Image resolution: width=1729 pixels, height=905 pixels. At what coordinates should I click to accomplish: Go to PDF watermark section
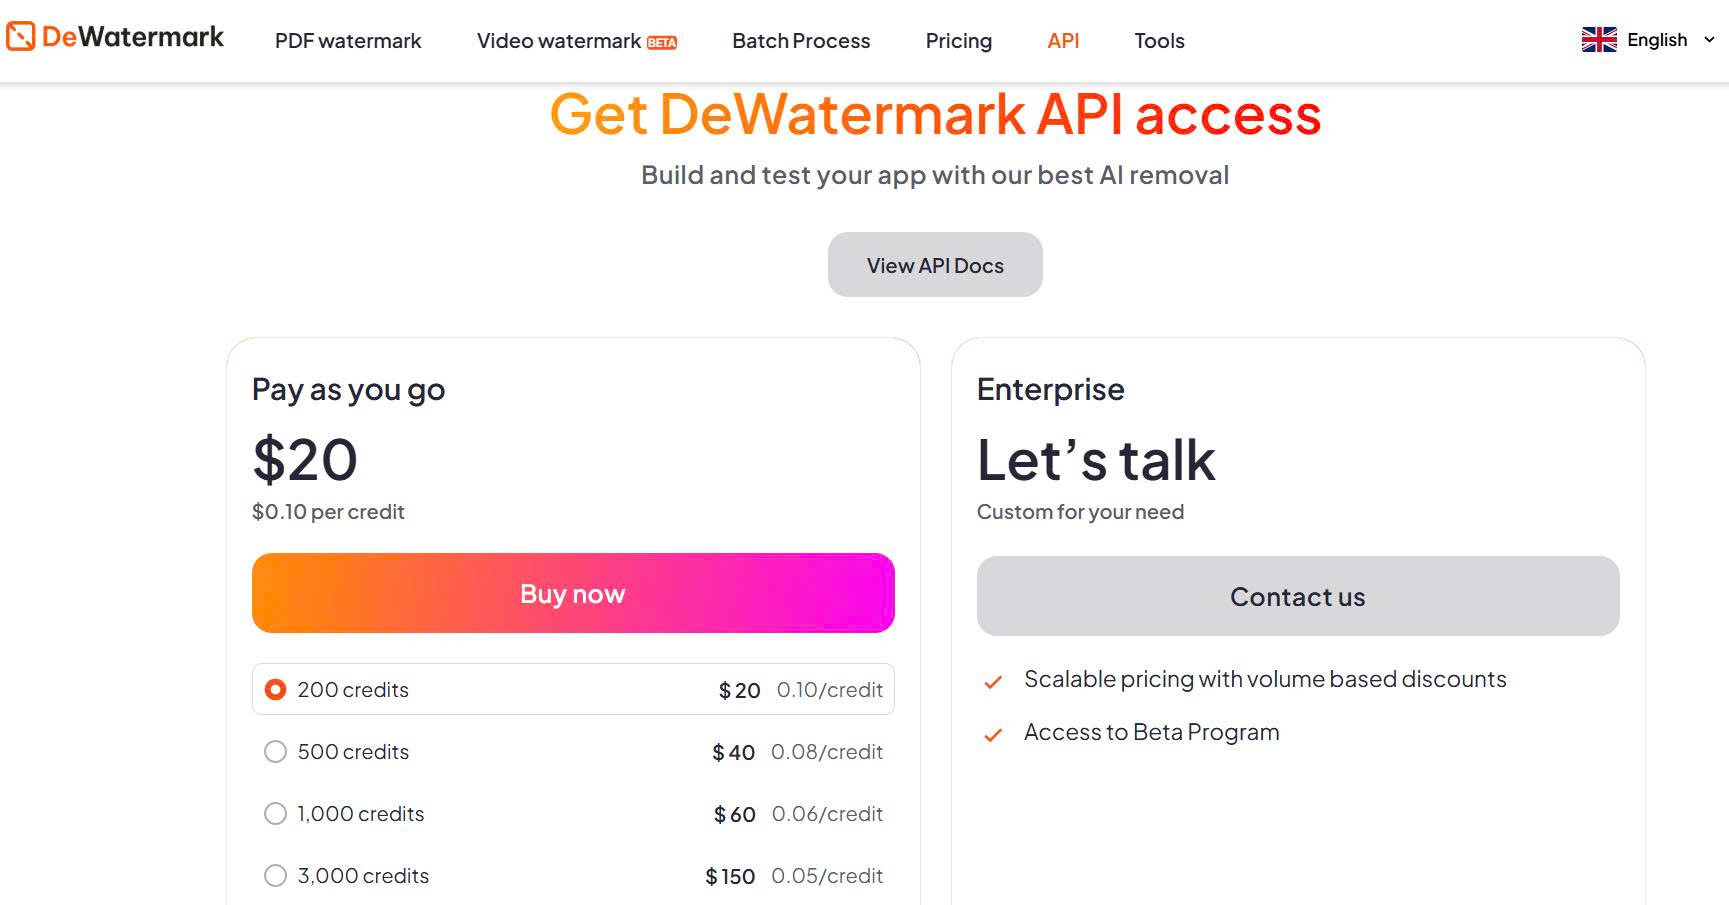(x=348, y=41)
